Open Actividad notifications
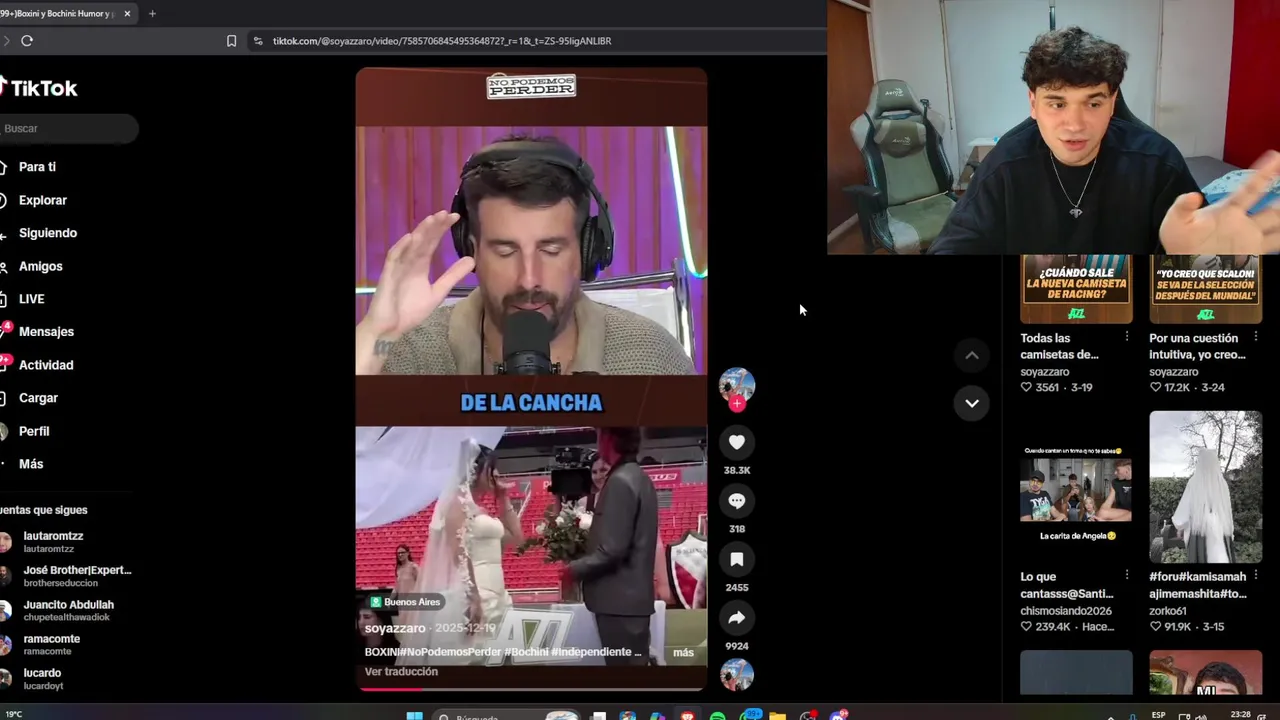The image size is (1280, 720). [46, 365]
